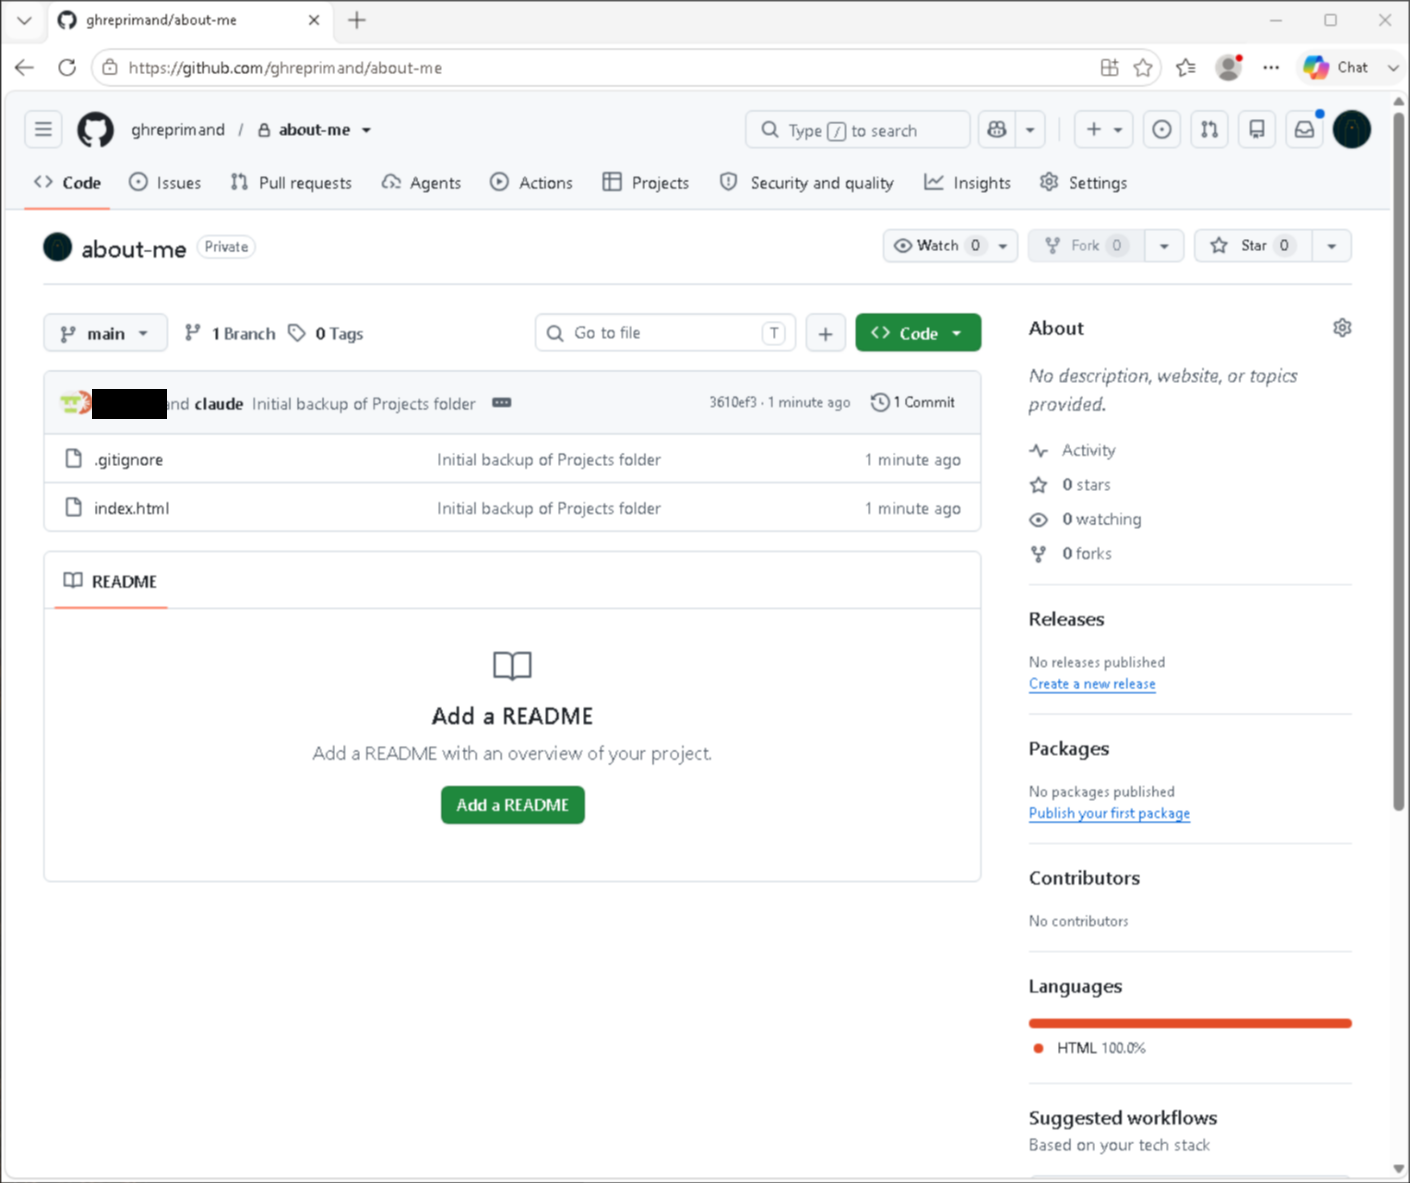
Task: Add file using the plus button
Action: point(825,333)
